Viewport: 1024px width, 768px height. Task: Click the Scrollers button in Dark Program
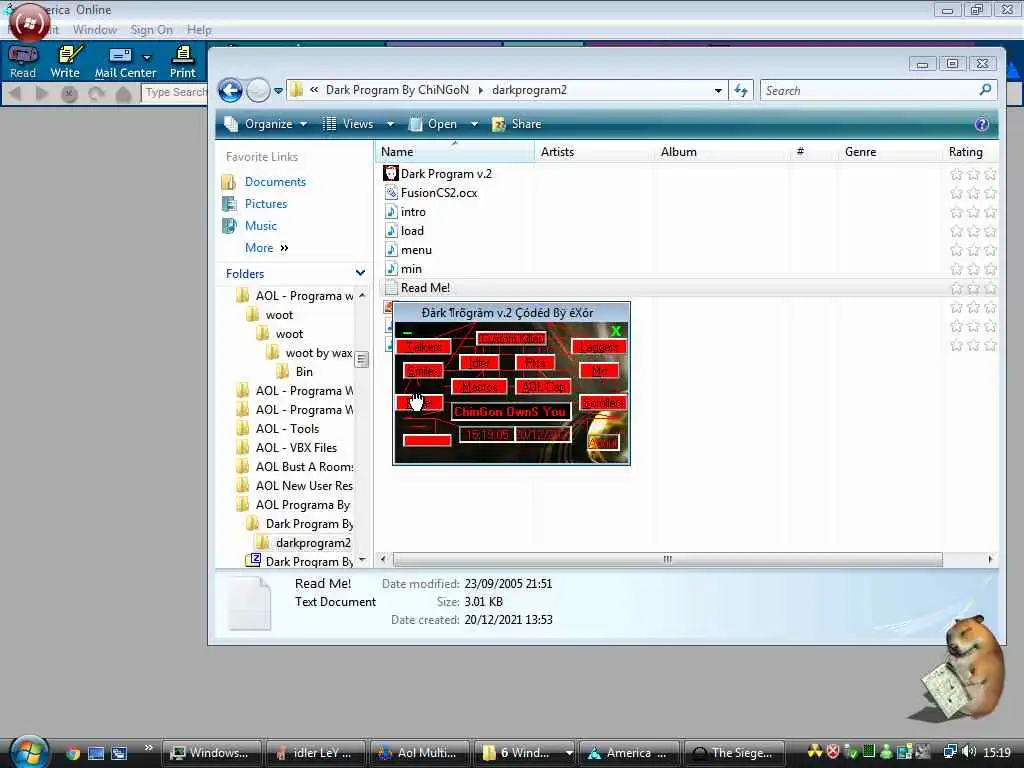coord(602,403)
